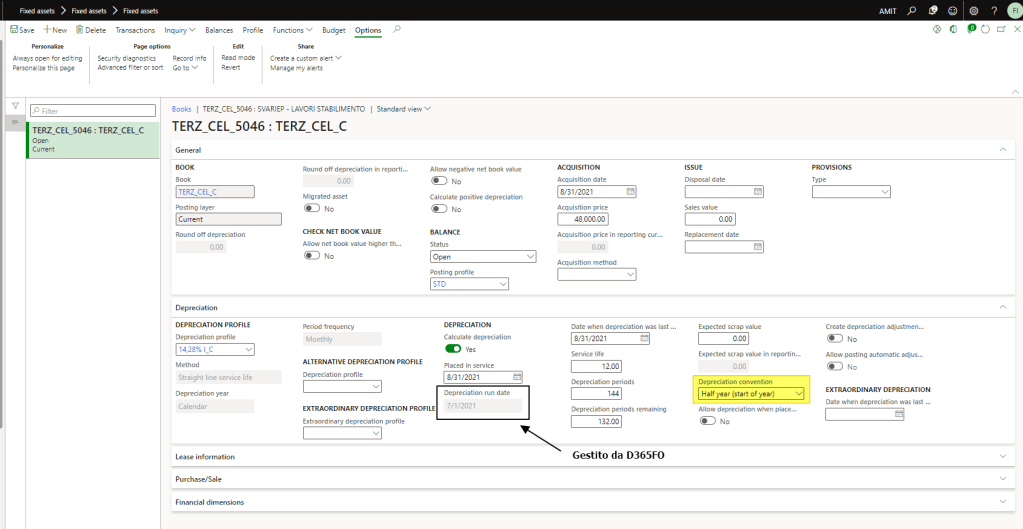Toggle Calculate depreciation switch off
The width and height of the screenshot is (1023, 529).
tap(452, 349)
